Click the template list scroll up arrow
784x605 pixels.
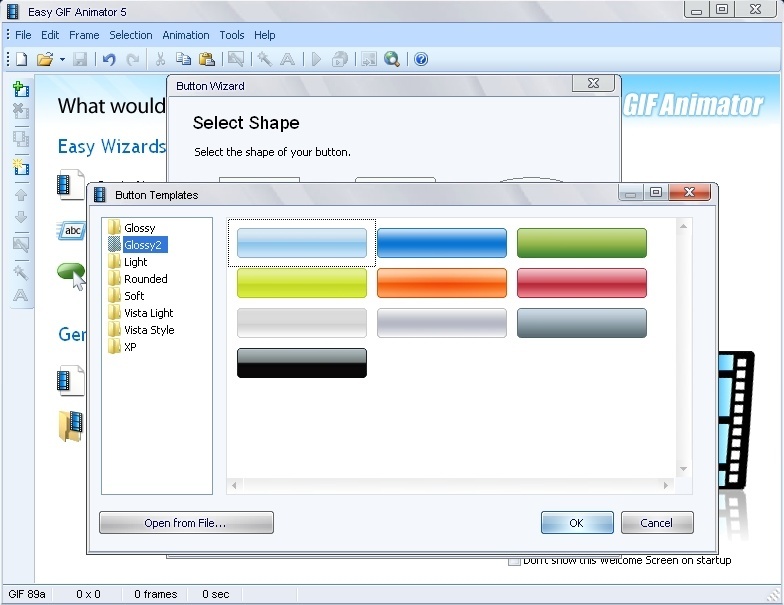pos(683,226)
